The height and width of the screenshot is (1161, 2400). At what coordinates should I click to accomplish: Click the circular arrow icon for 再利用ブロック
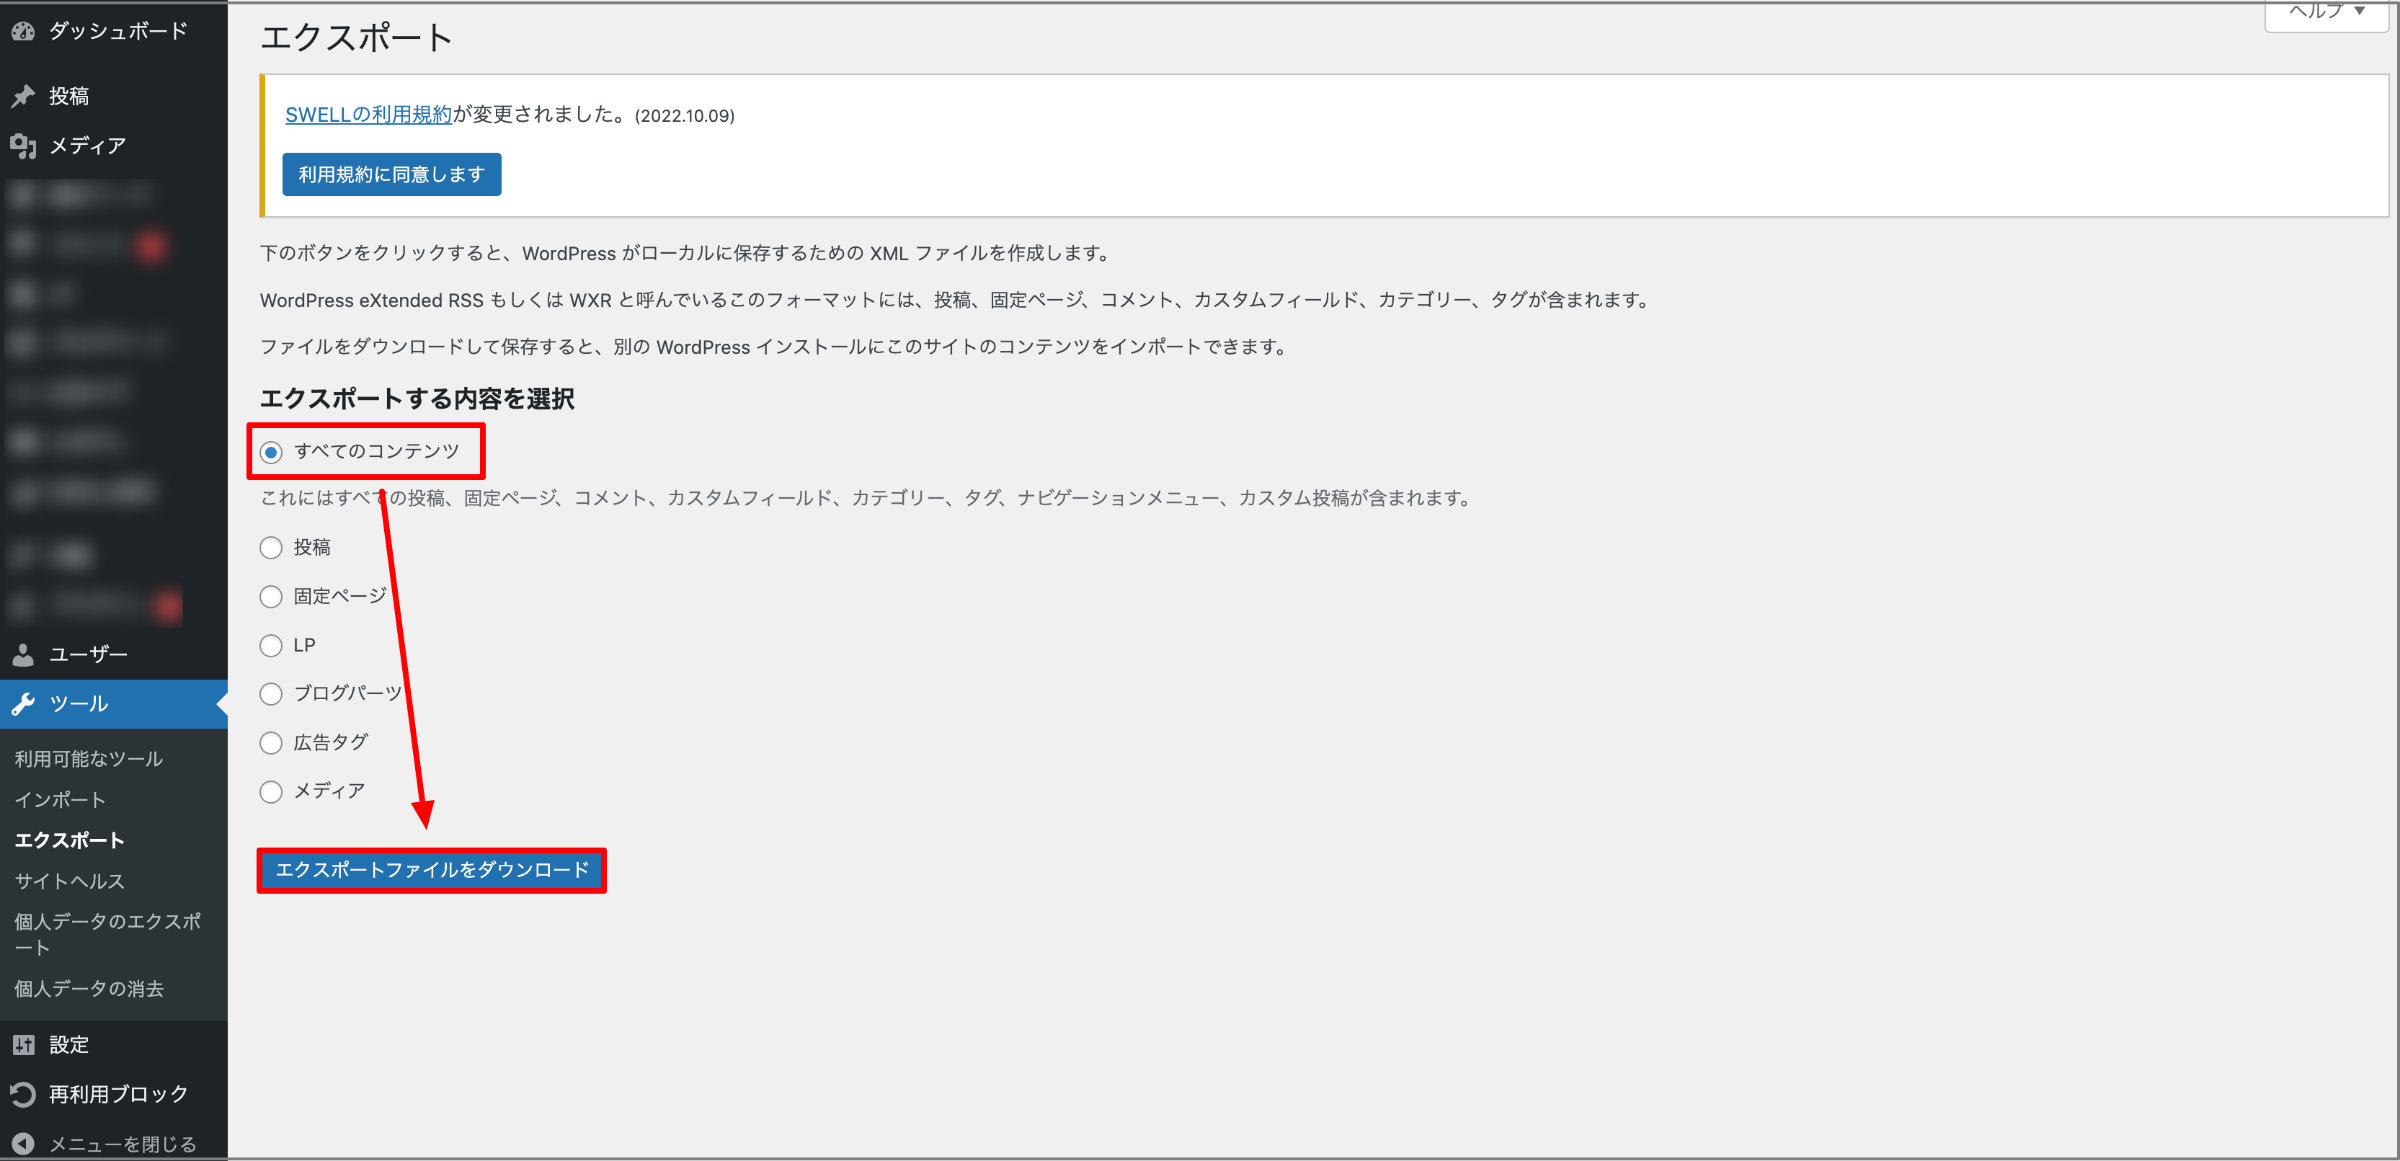click(23, 1094)
